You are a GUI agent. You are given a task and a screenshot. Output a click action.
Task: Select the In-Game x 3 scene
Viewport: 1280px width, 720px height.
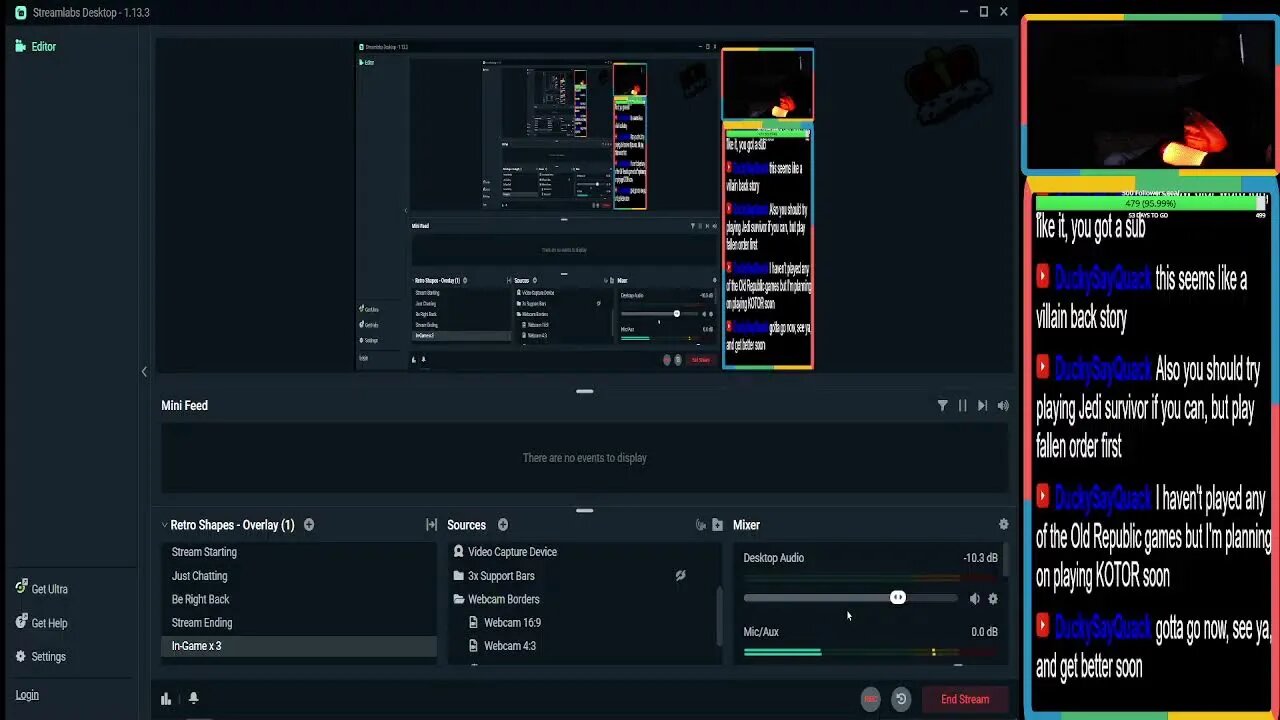[298, 646]
